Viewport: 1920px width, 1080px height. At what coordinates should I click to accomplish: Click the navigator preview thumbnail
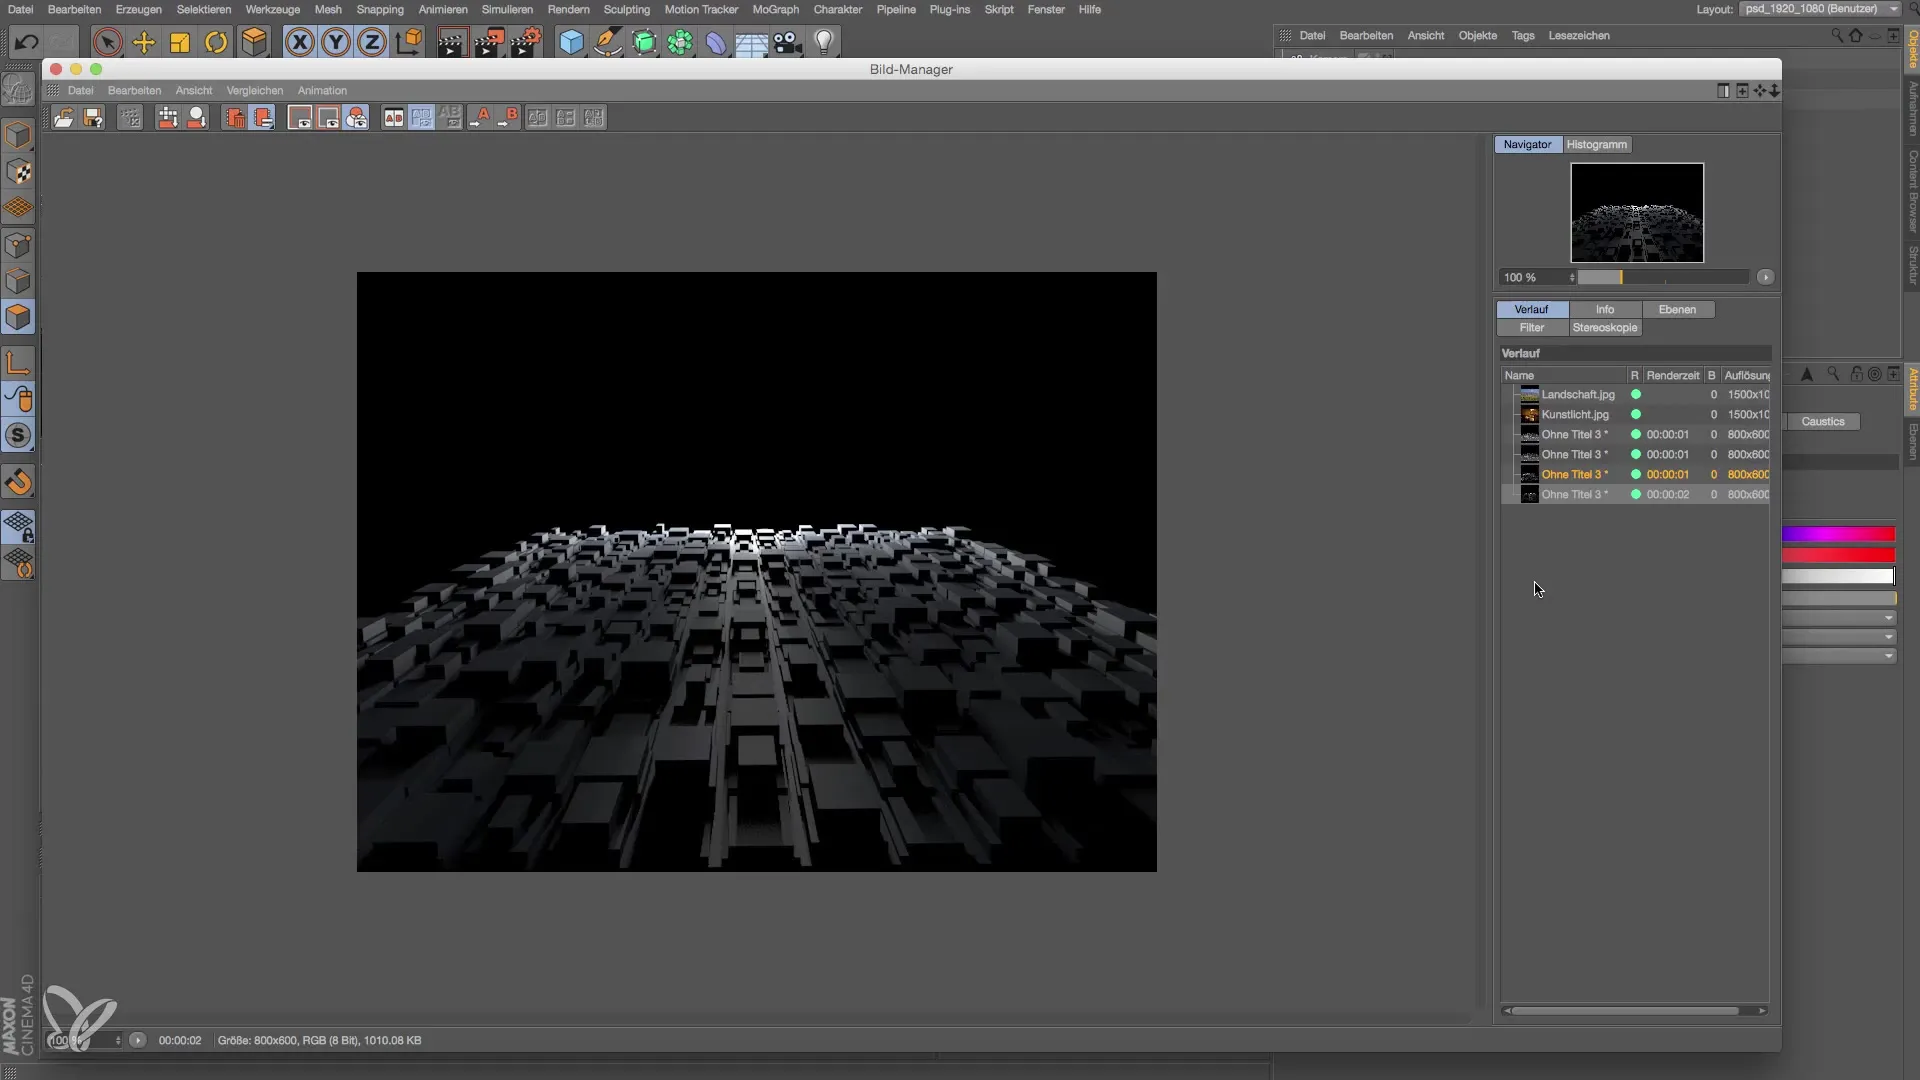[x=1637, y=213]
